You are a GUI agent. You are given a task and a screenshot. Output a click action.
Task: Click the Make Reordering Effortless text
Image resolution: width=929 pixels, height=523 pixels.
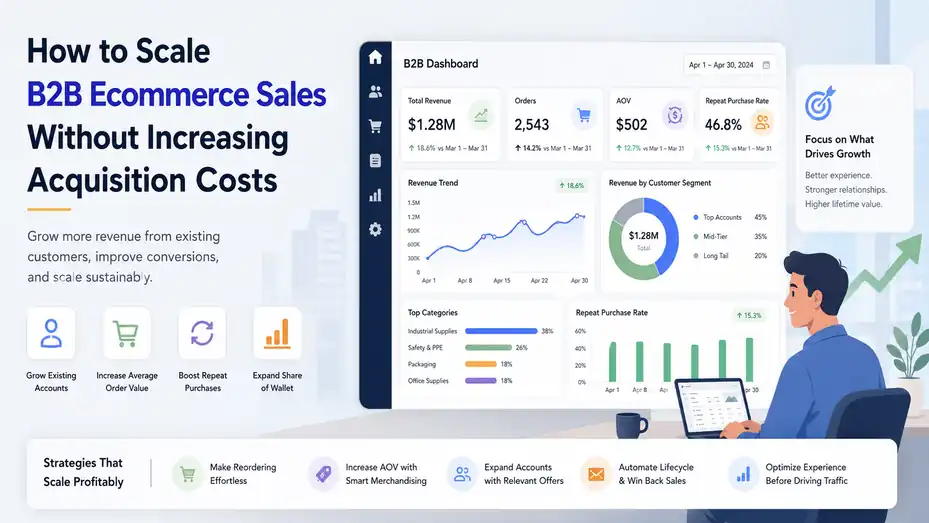(x=242, y=474)
